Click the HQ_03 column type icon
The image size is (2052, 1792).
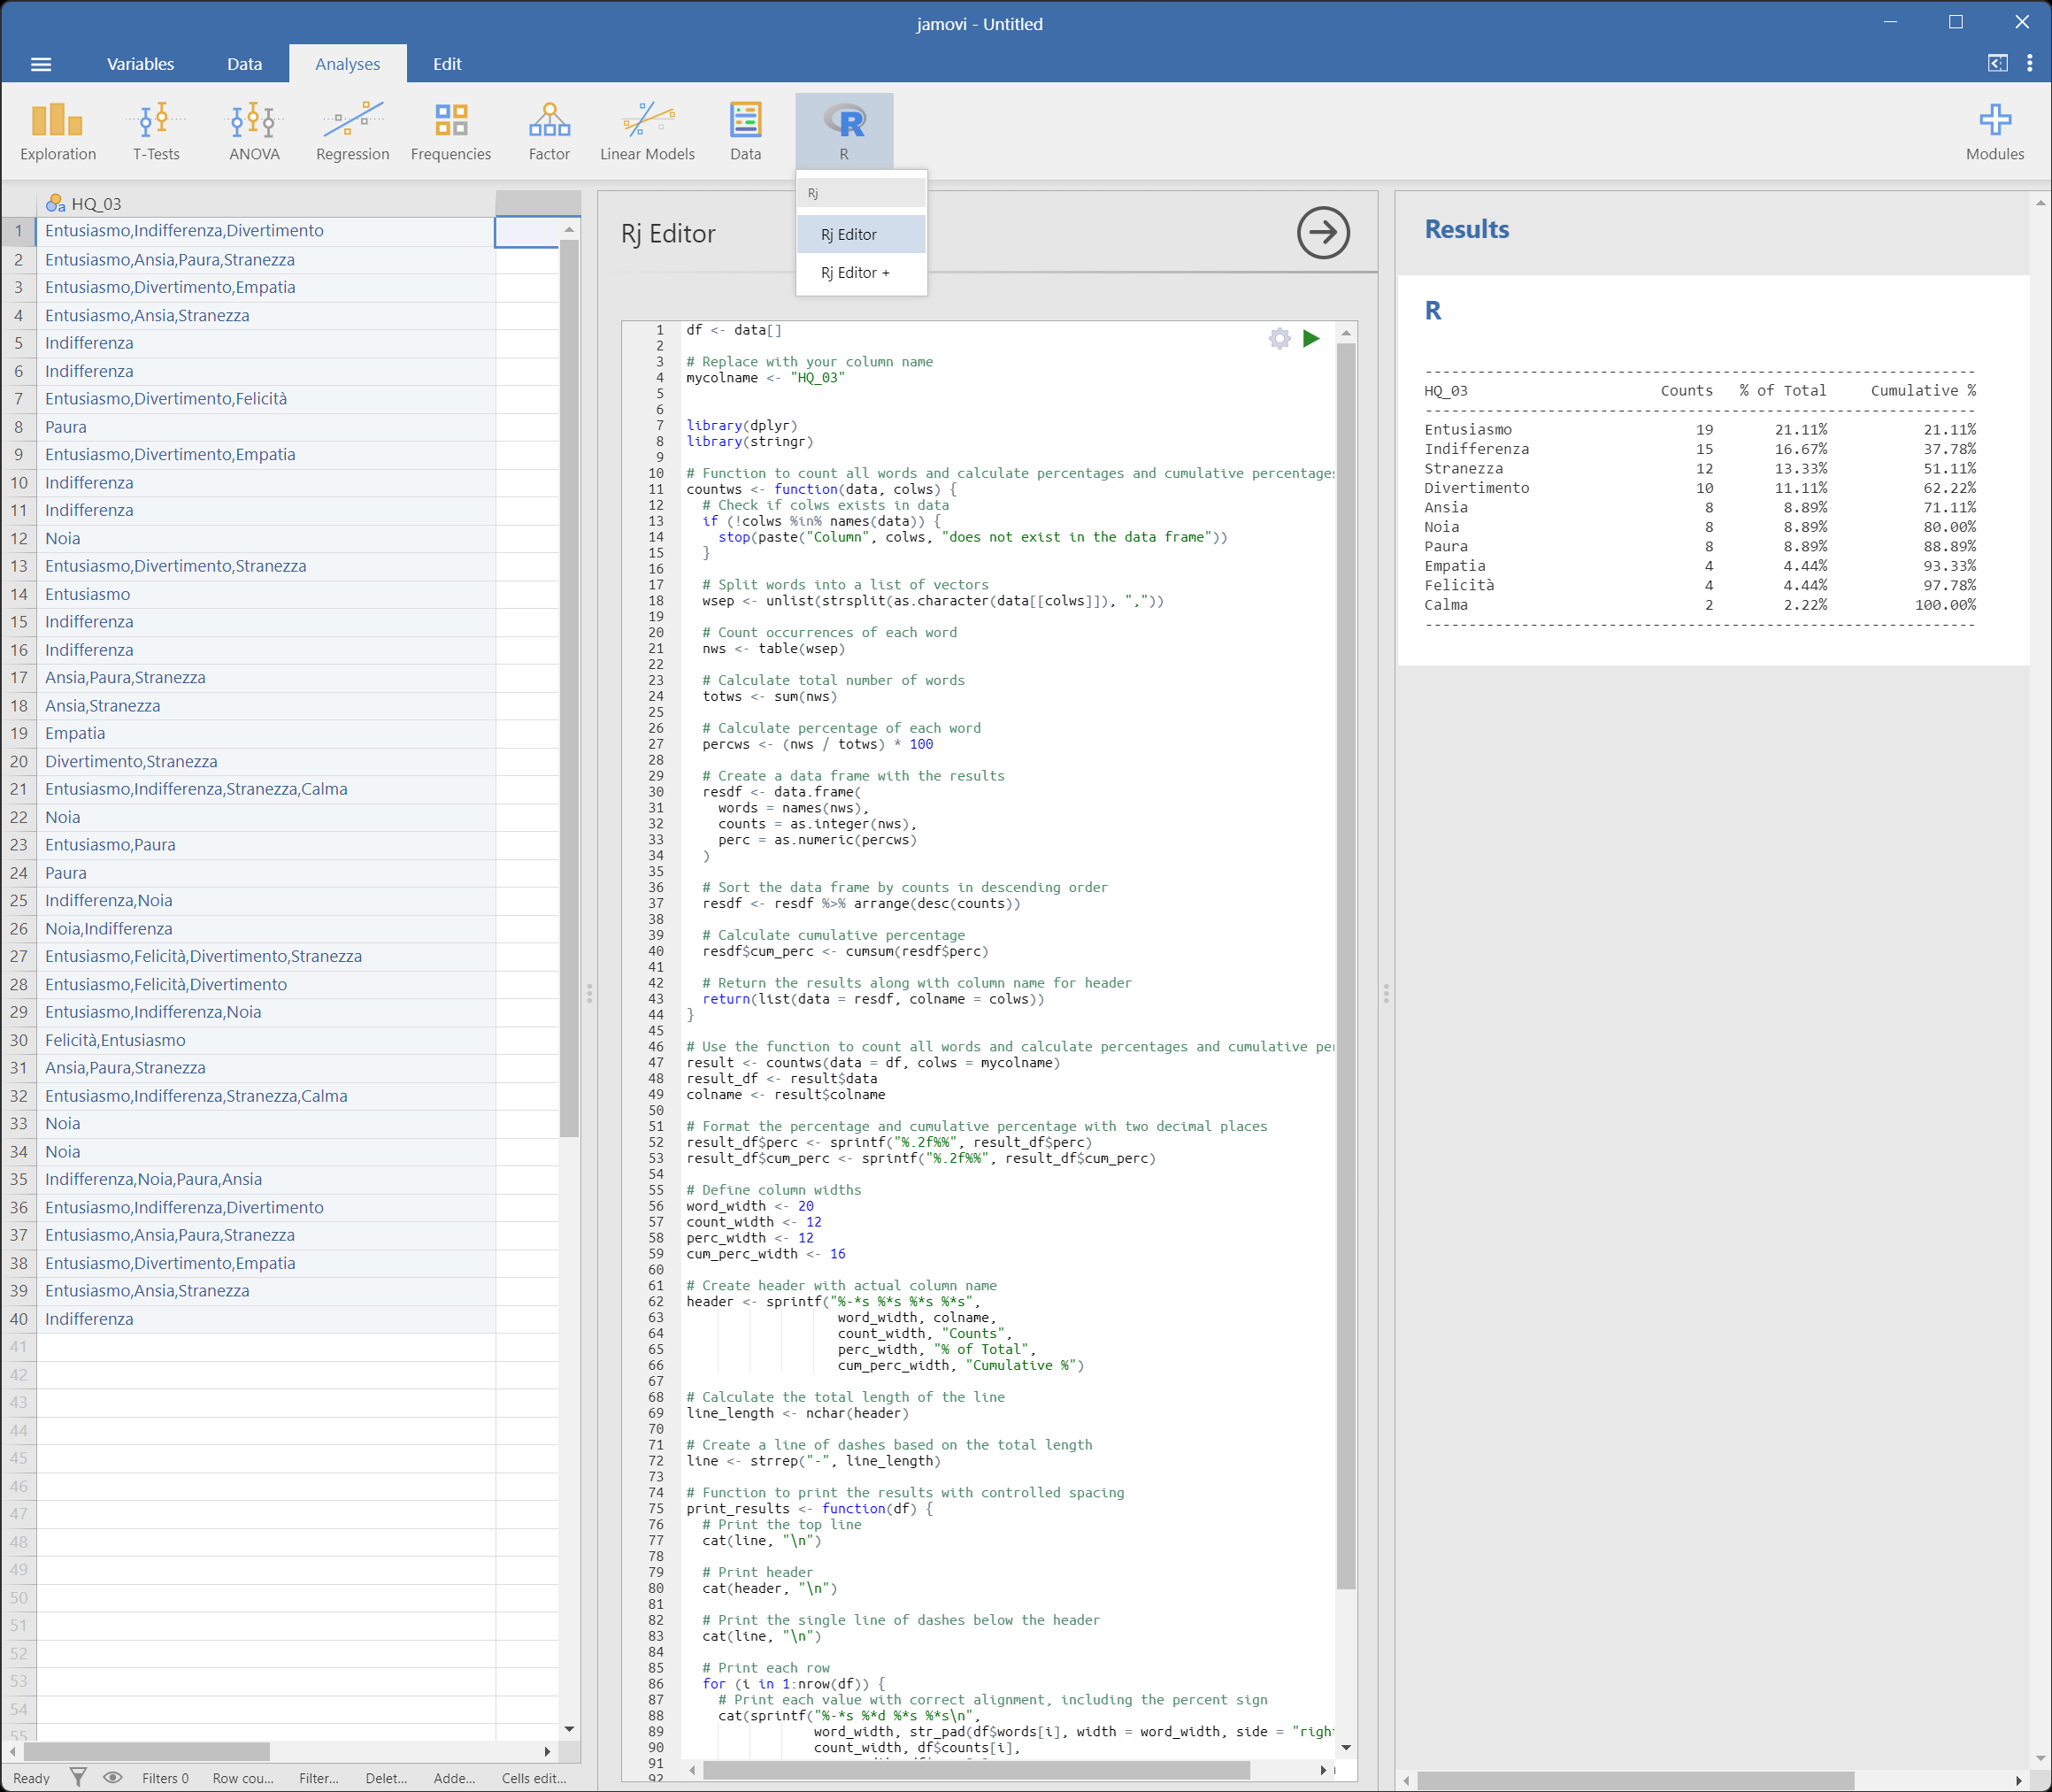pos(56,203)
